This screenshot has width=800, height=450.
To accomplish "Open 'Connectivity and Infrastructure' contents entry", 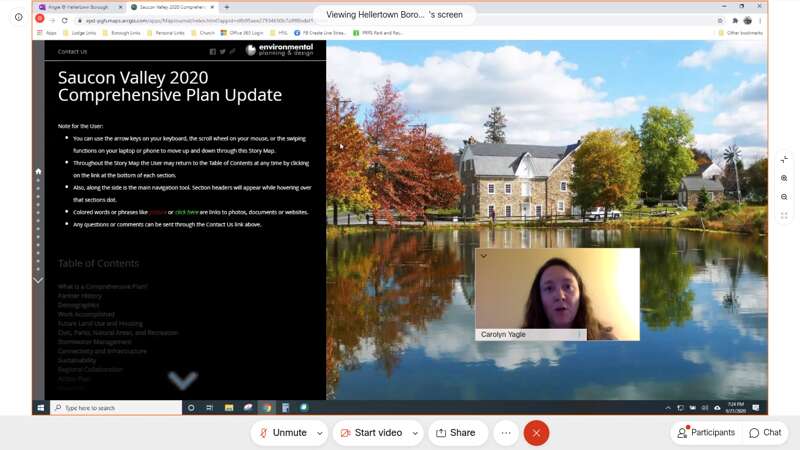I will click(102, 351).
